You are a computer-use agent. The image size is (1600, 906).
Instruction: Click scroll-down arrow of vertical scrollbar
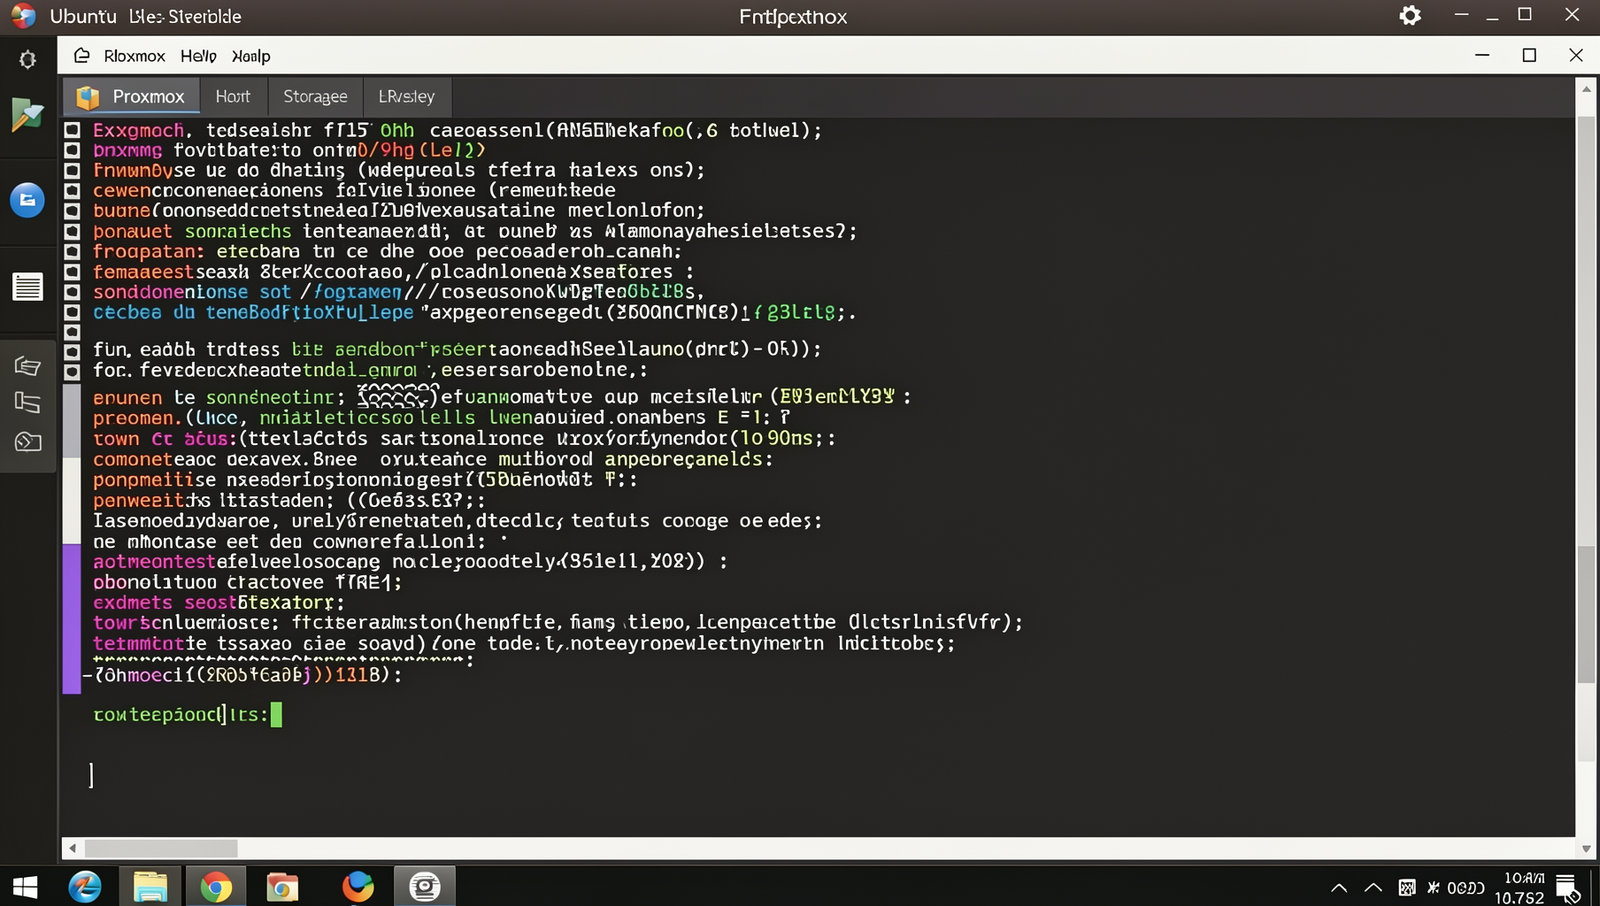pyautogui.click(x=1586, y=848)
